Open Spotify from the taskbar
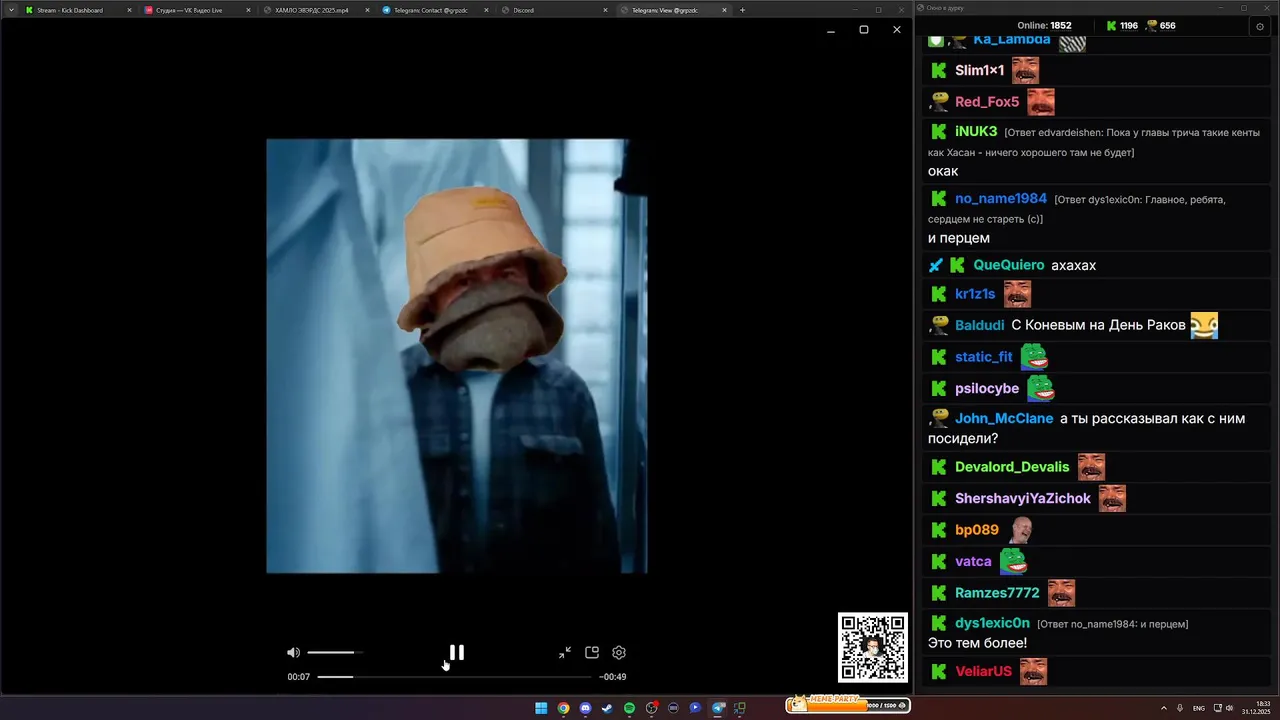 click(629, 708)
